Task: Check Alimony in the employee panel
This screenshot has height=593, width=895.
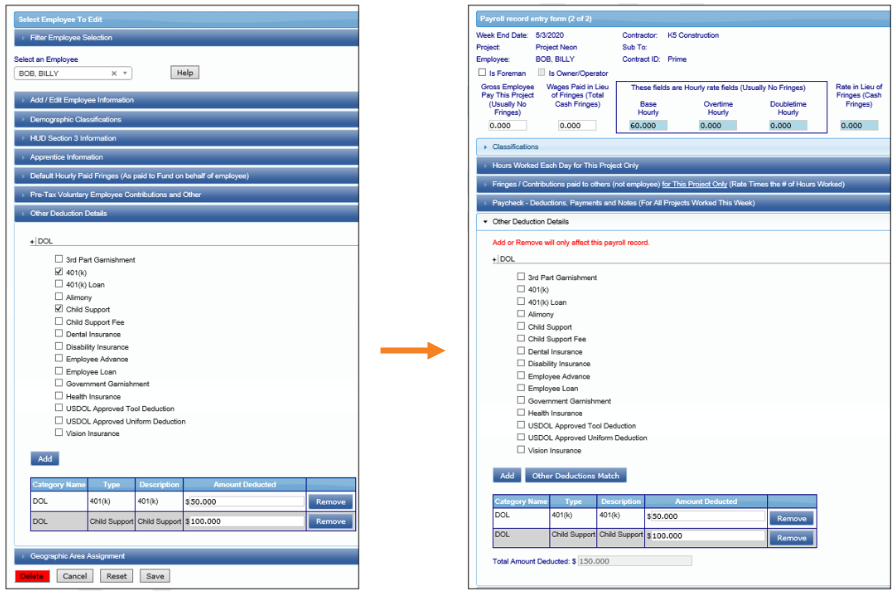Action: [59, 296]
